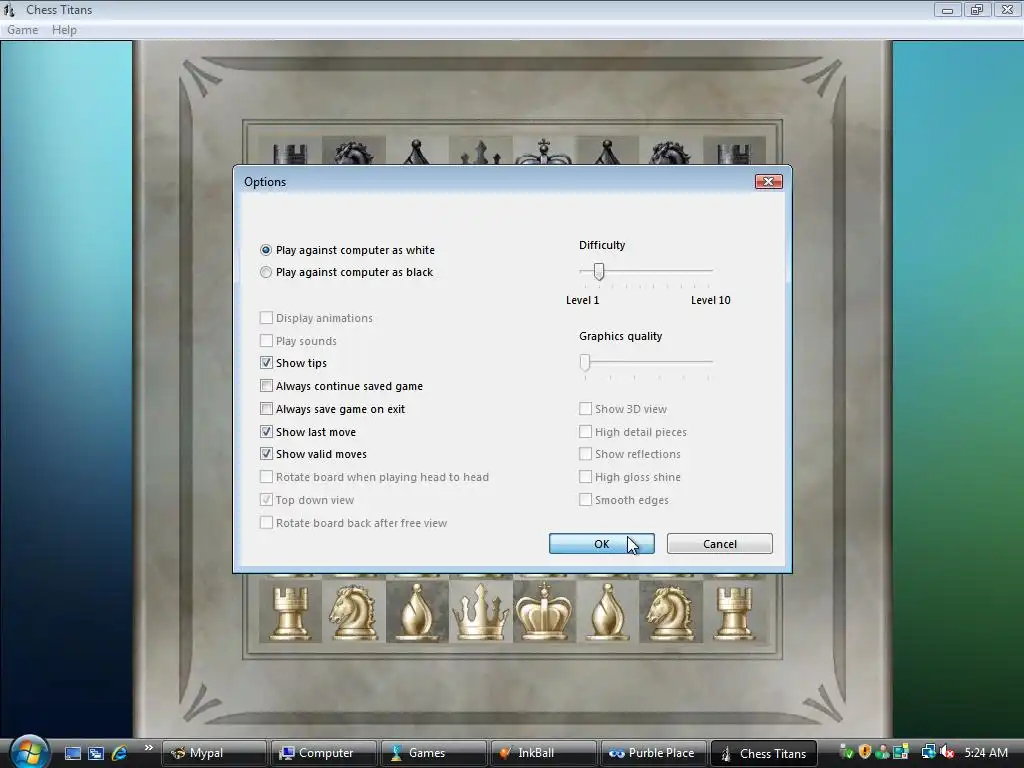Enable Always continue saved game
Screen dimensions: 1024x768
(266, 386)
